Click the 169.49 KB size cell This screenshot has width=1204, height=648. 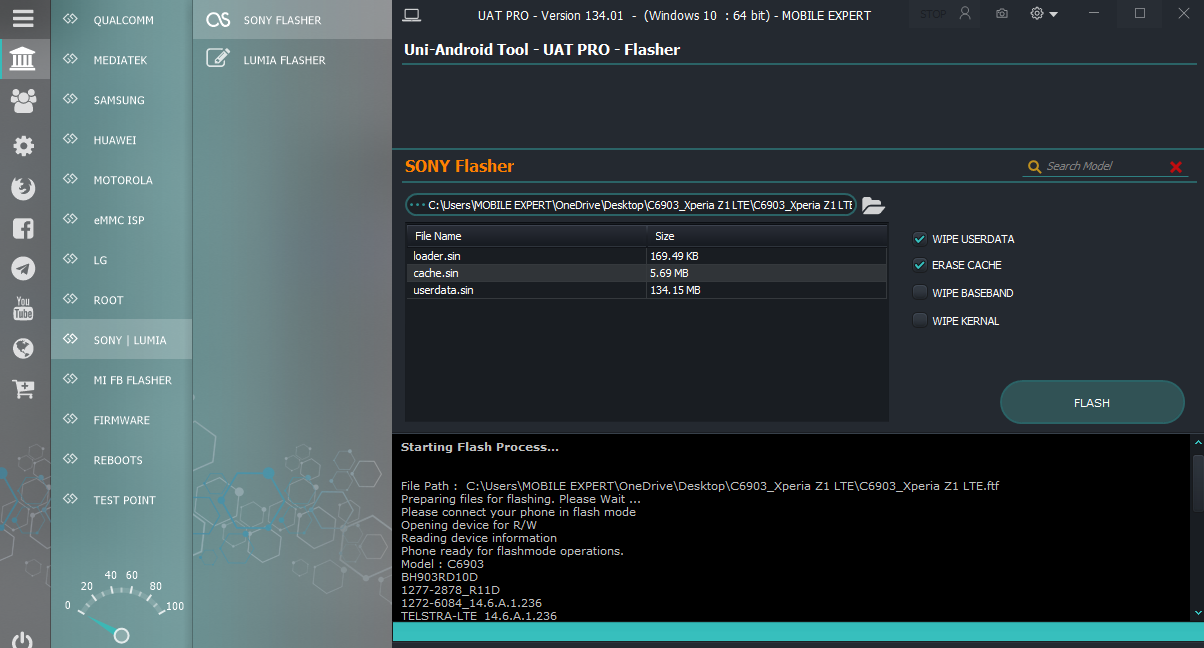(767, 256)
